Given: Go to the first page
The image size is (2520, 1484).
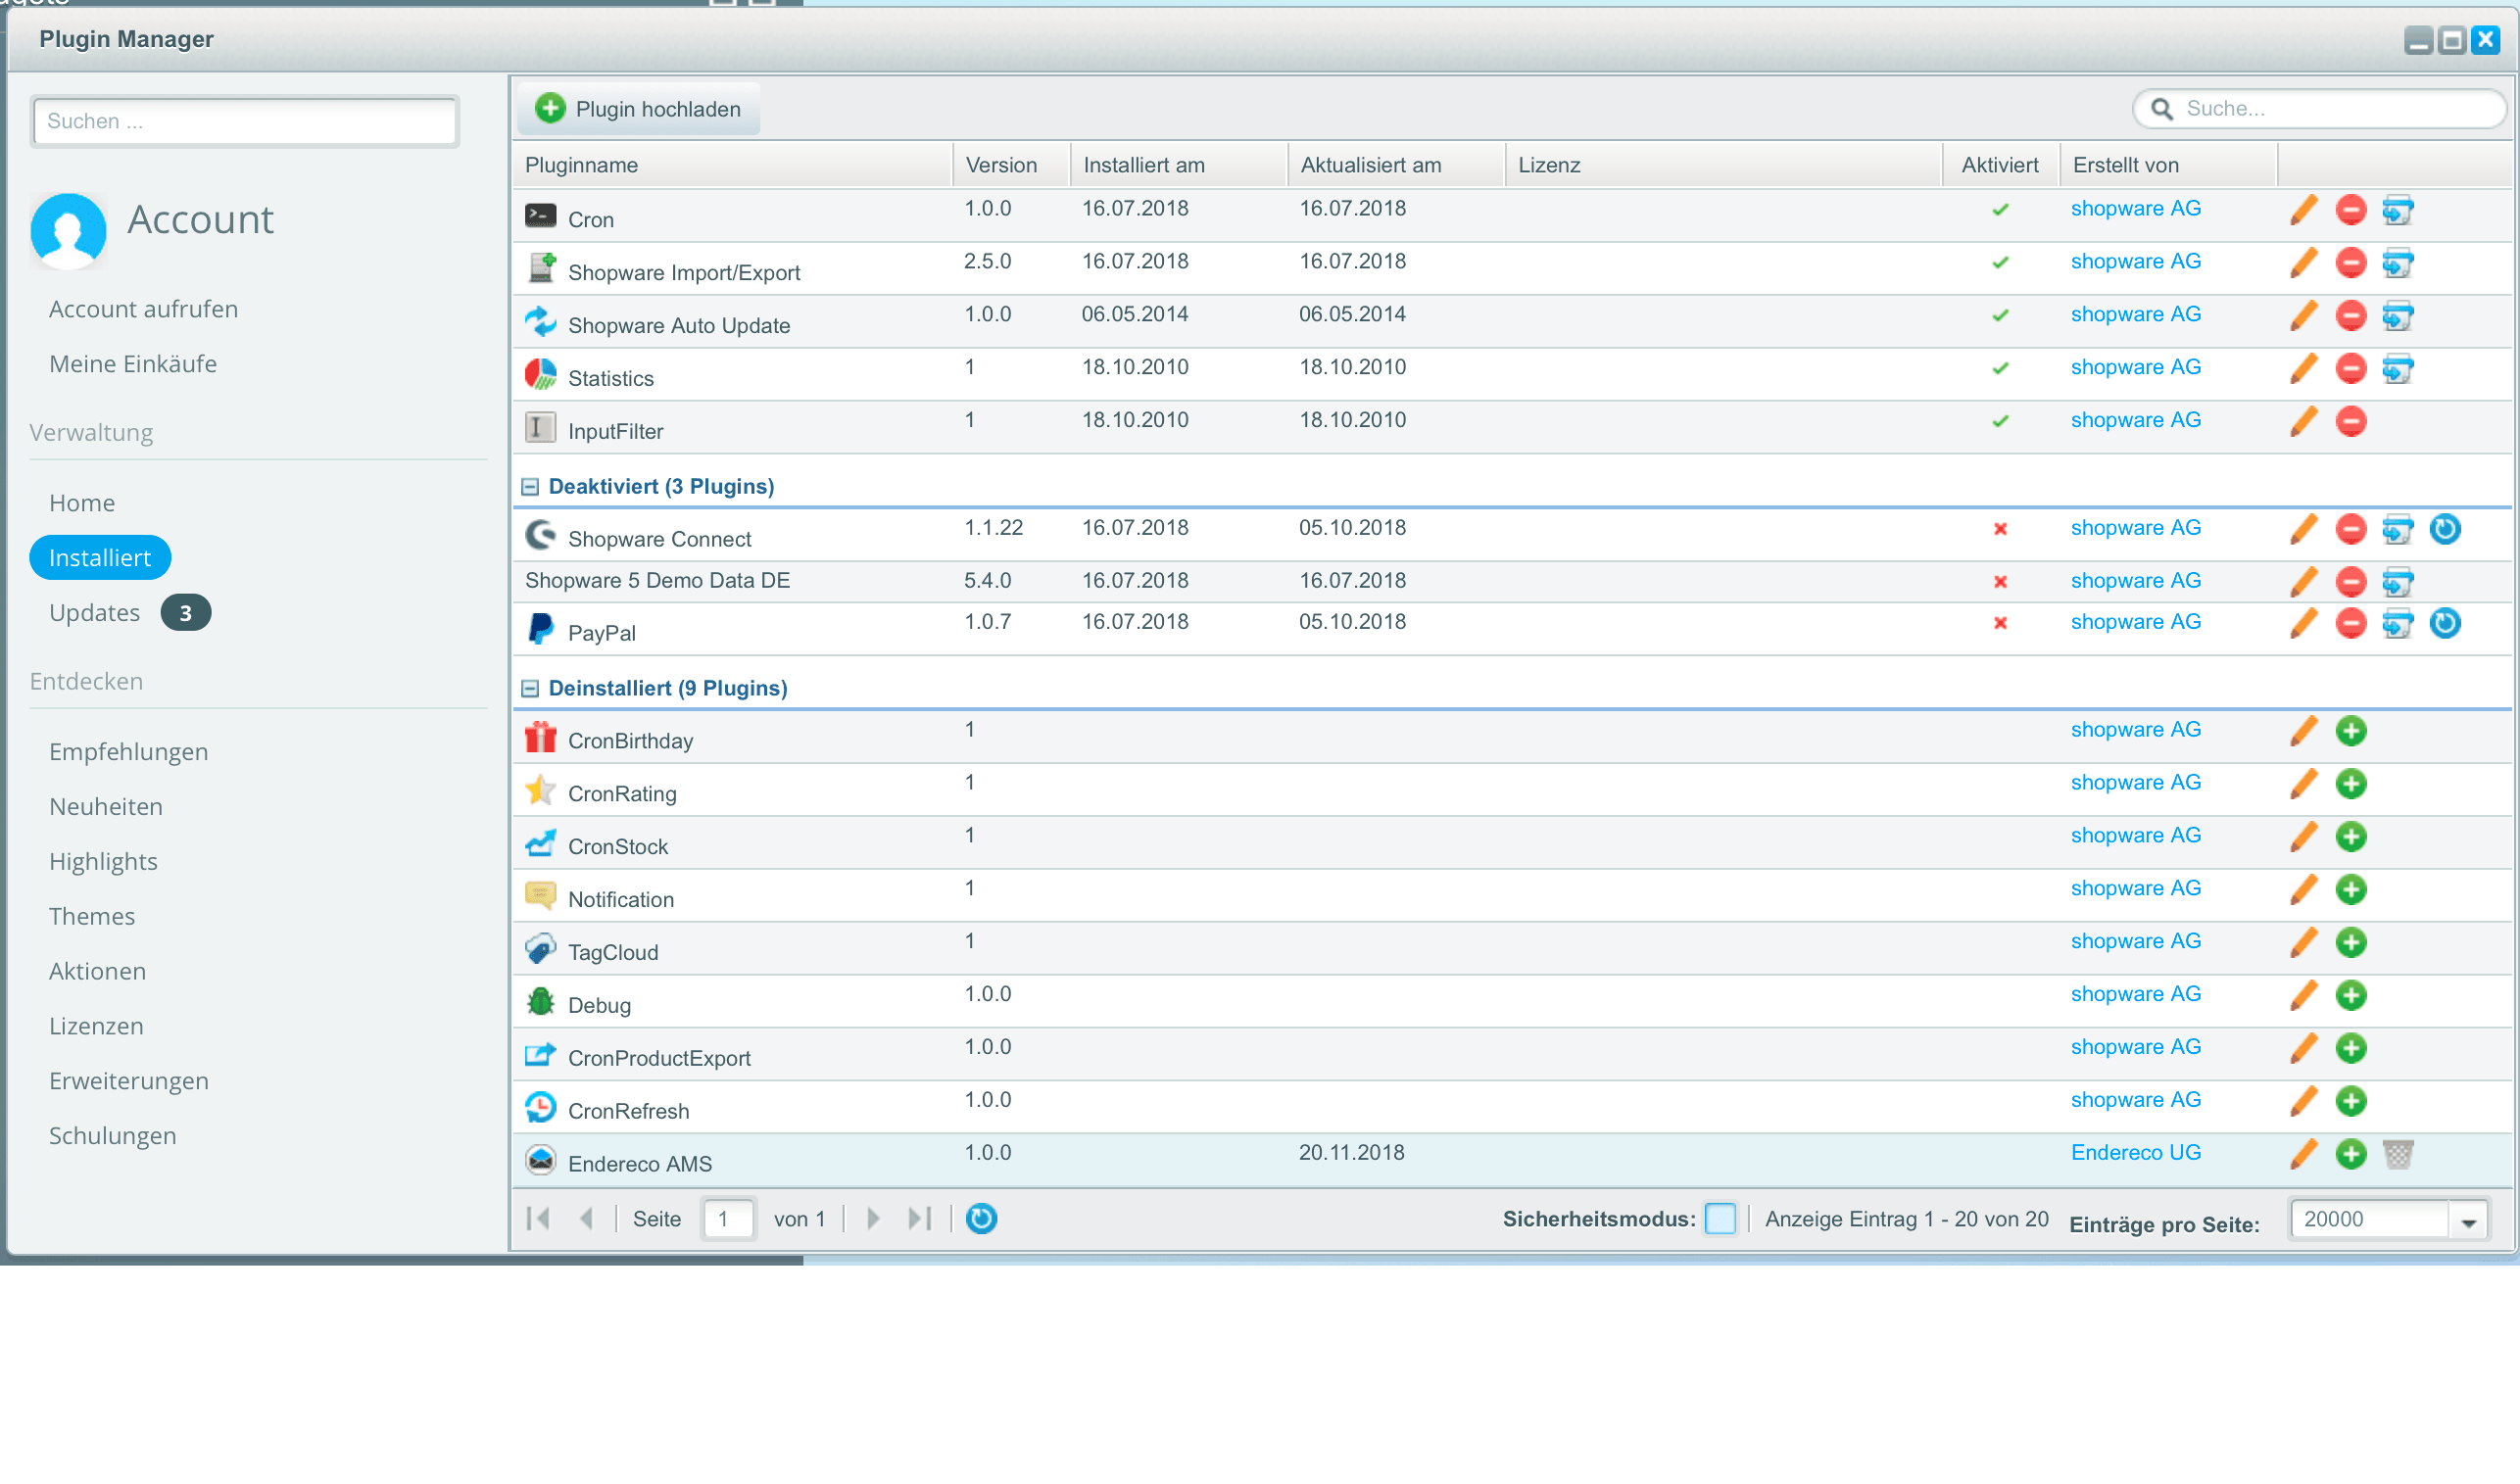Looking at the screenshot, I should pyautogui.click(x=538, y=1219).
